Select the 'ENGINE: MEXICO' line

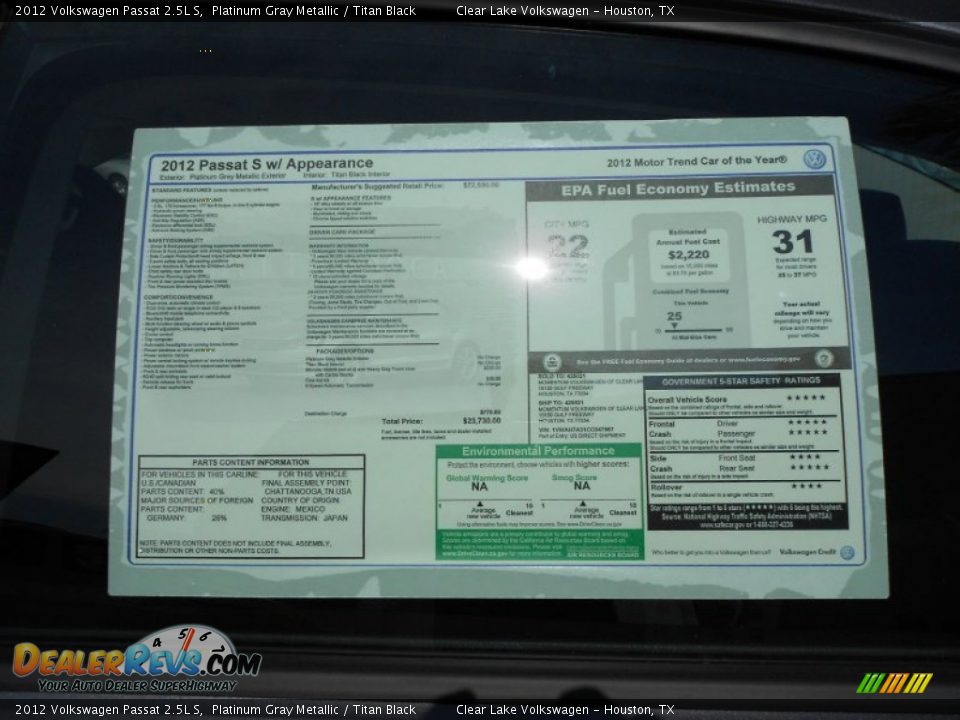[293, 509]
